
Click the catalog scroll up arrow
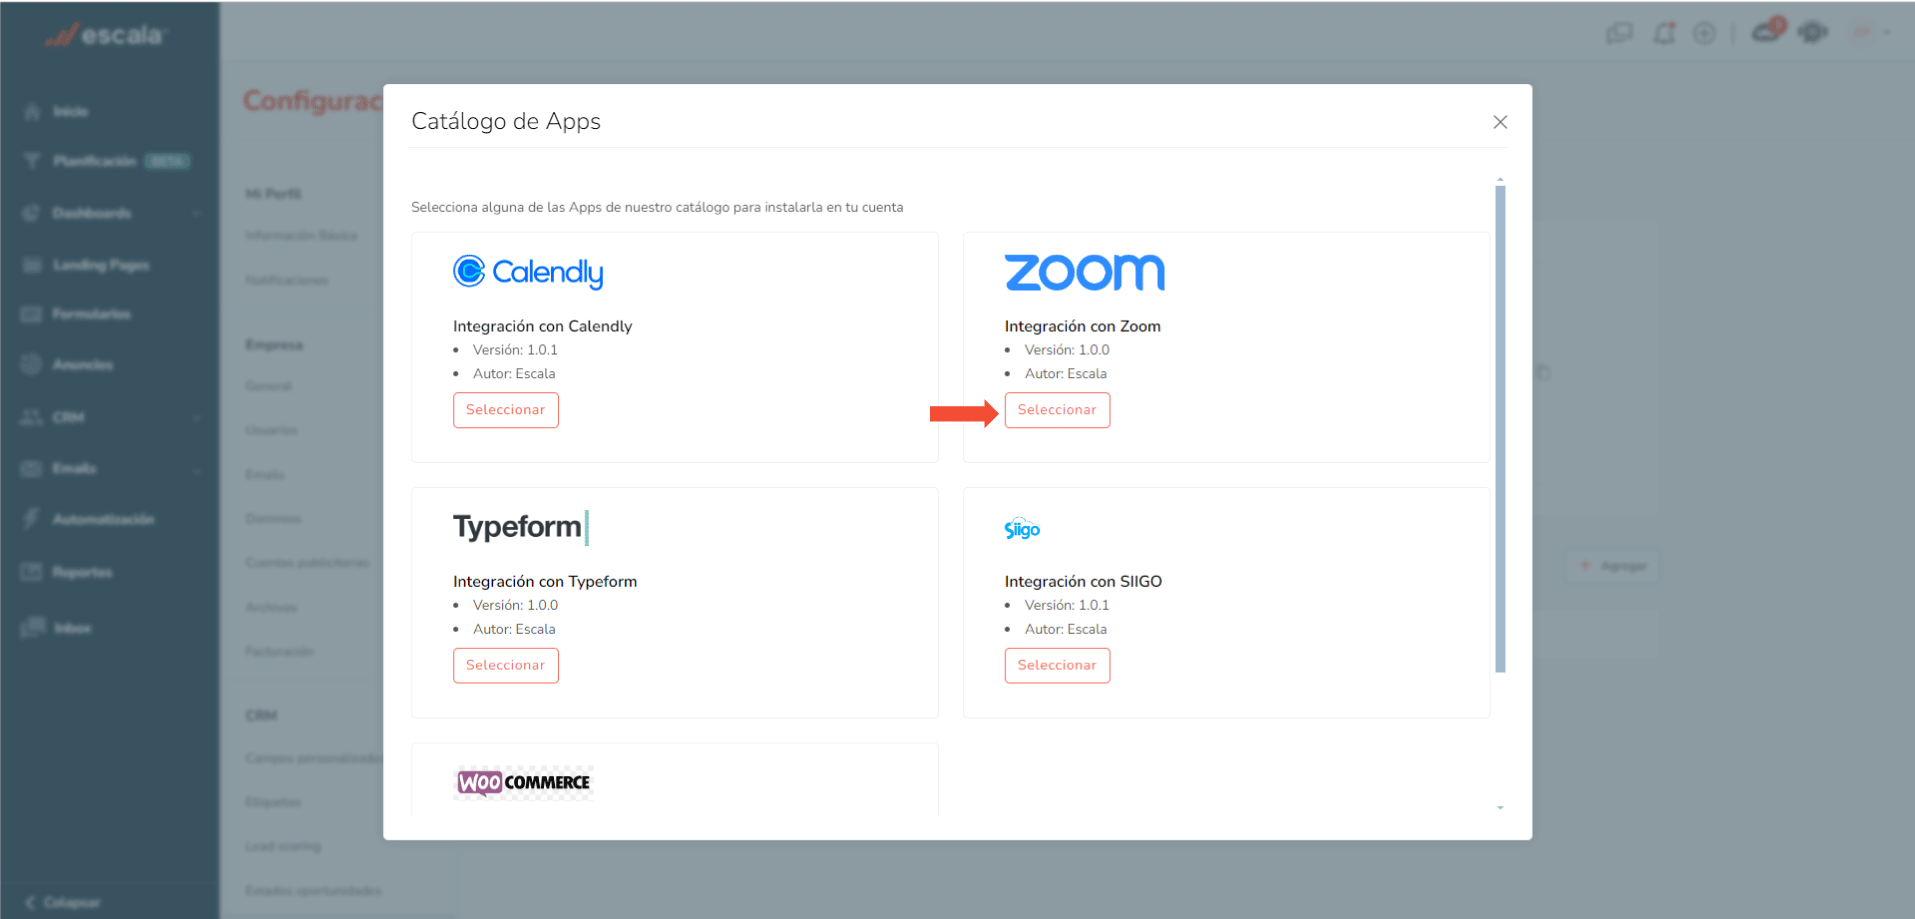(1500, 179)
